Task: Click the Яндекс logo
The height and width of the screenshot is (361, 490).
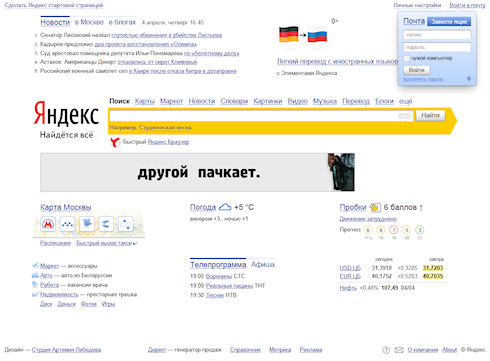Action: coord(66,114)
